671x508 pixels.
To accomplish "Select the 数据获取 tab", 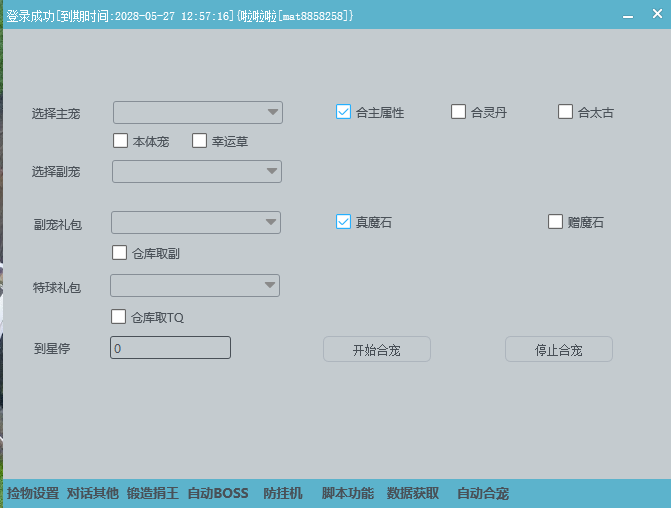I will [412, 494].
